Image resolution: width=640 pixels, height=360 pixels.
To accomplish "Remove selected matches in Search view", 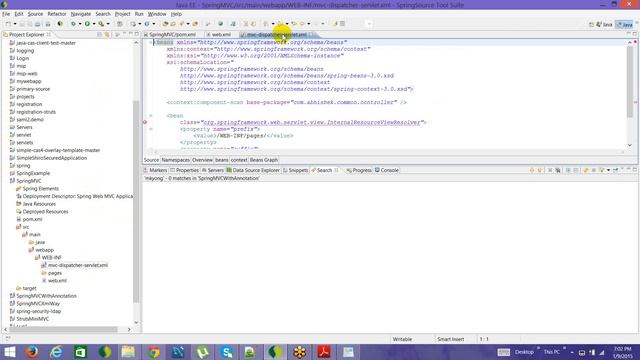I will pyautogui.click(x=550, y=170).
